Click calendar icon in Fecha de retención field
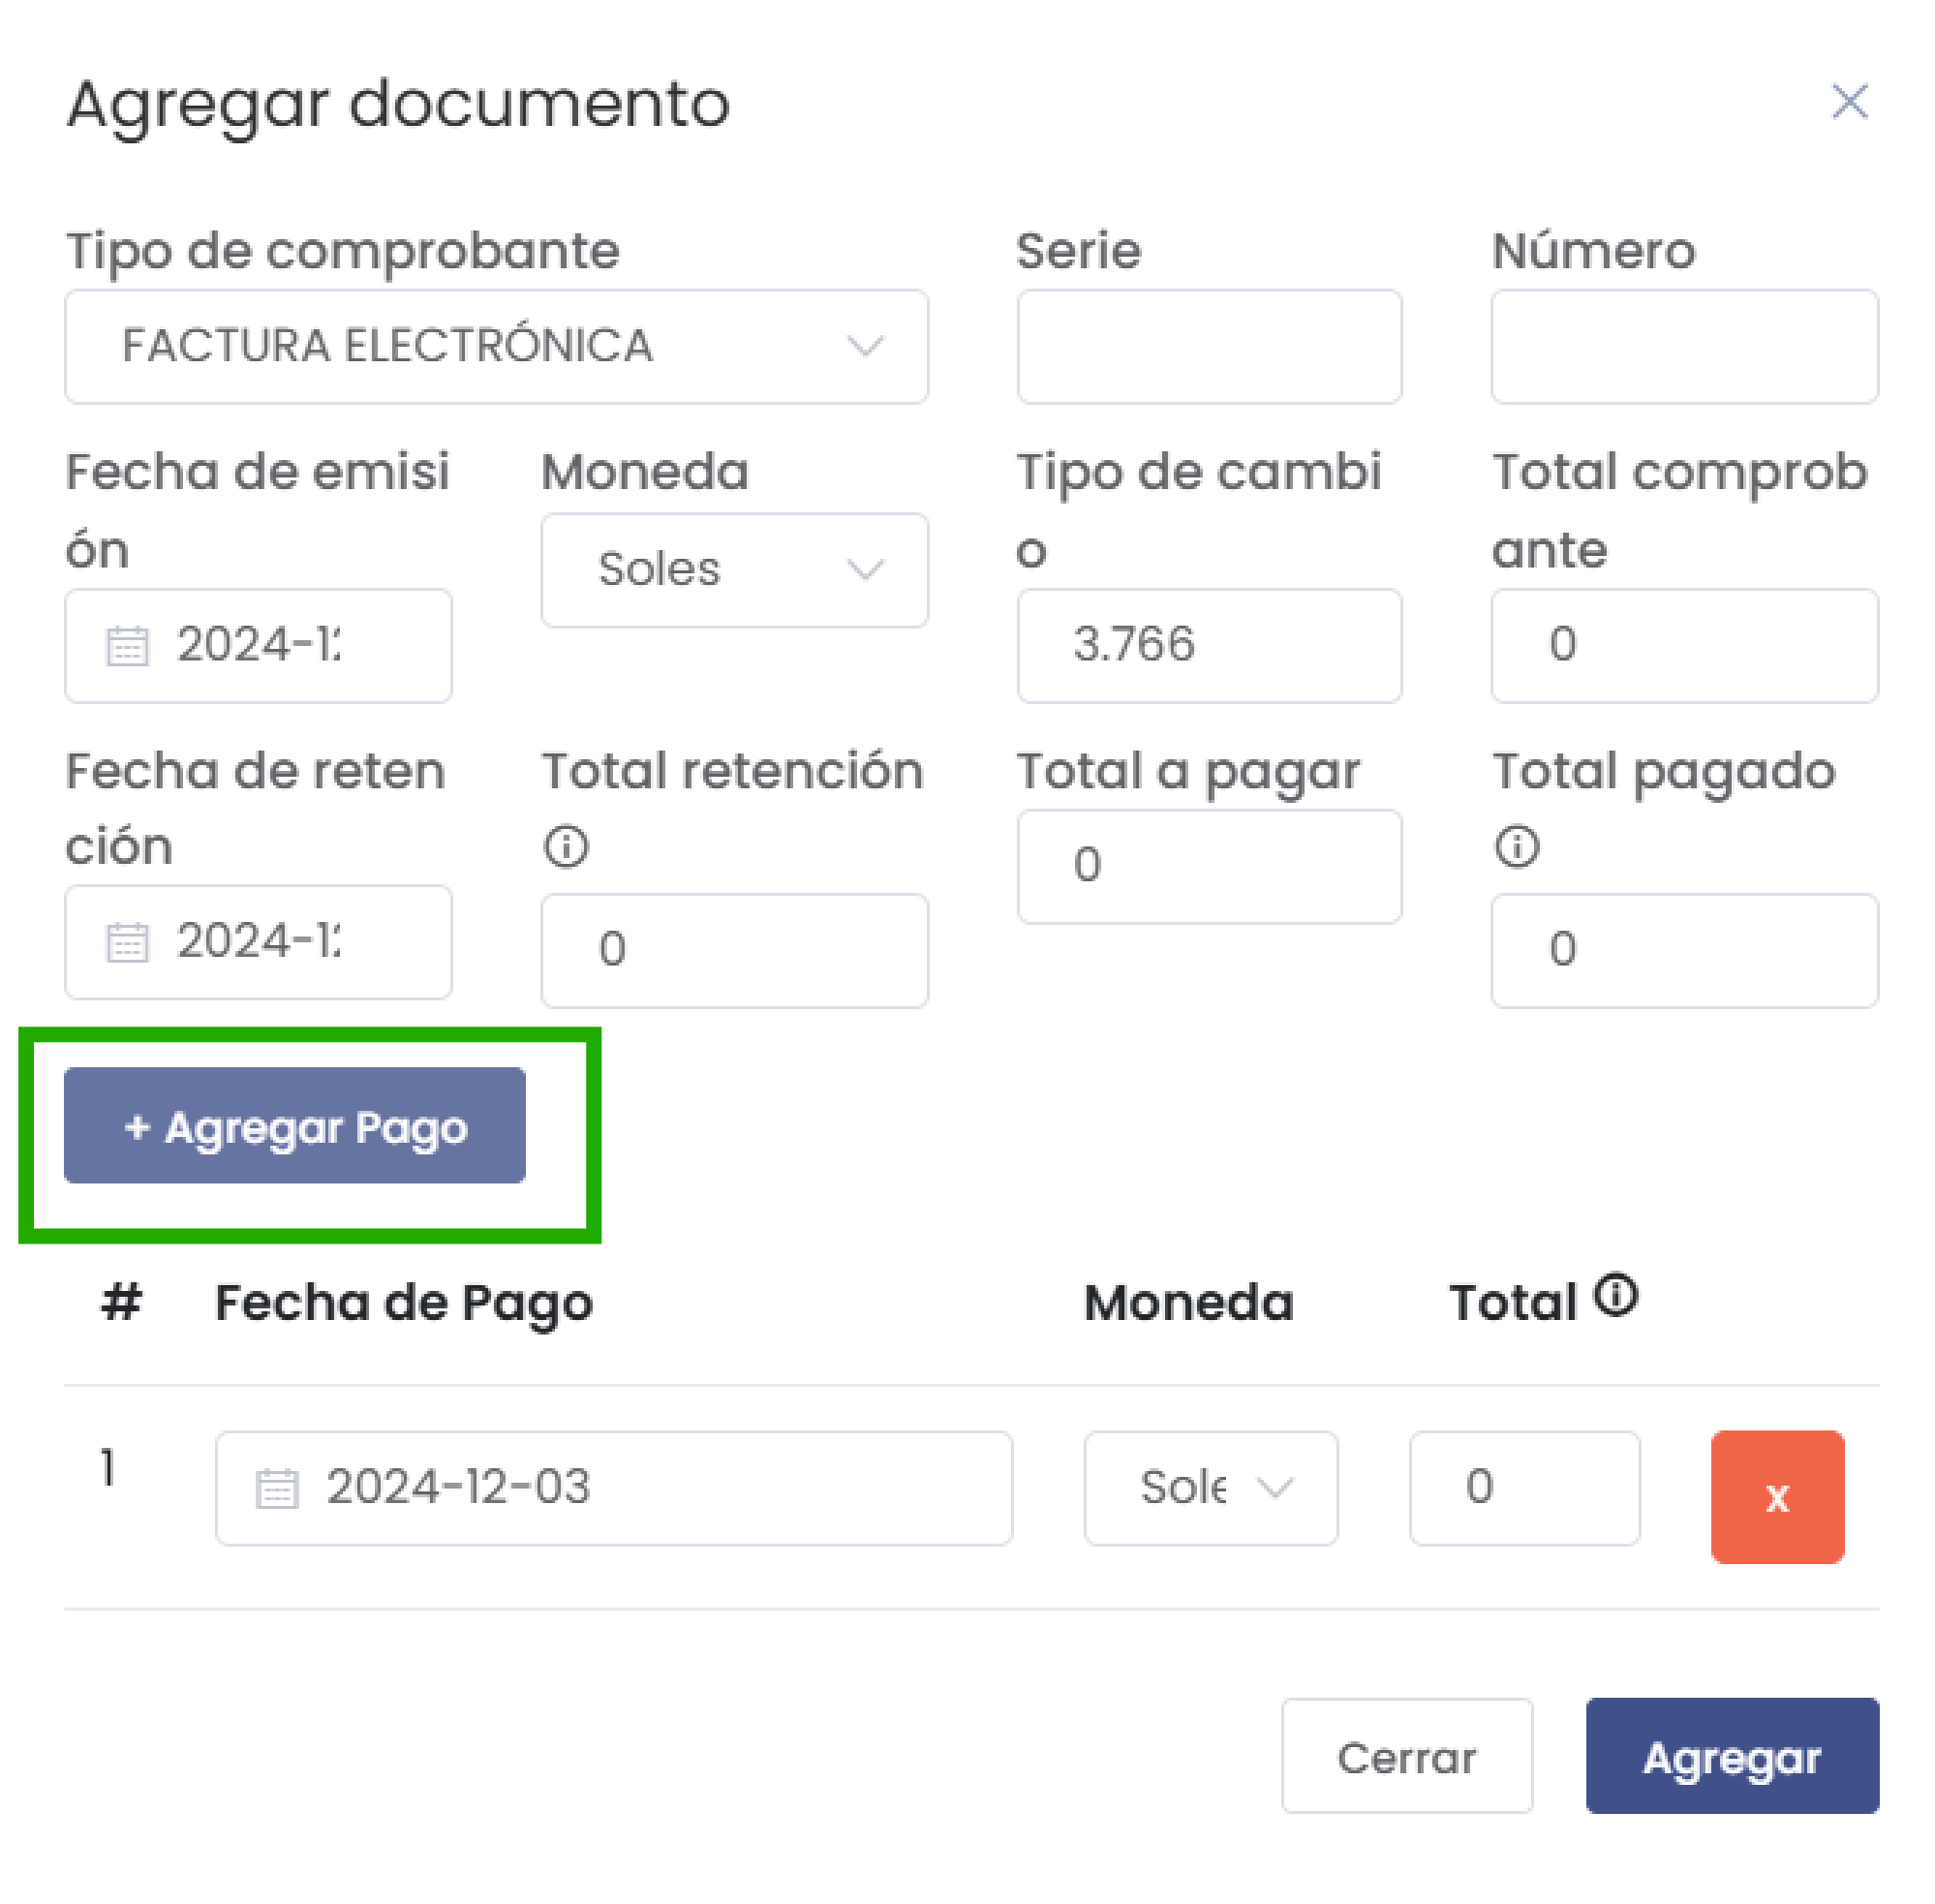The height and width of the screenshot is (1904, 1935). point(127,942)
